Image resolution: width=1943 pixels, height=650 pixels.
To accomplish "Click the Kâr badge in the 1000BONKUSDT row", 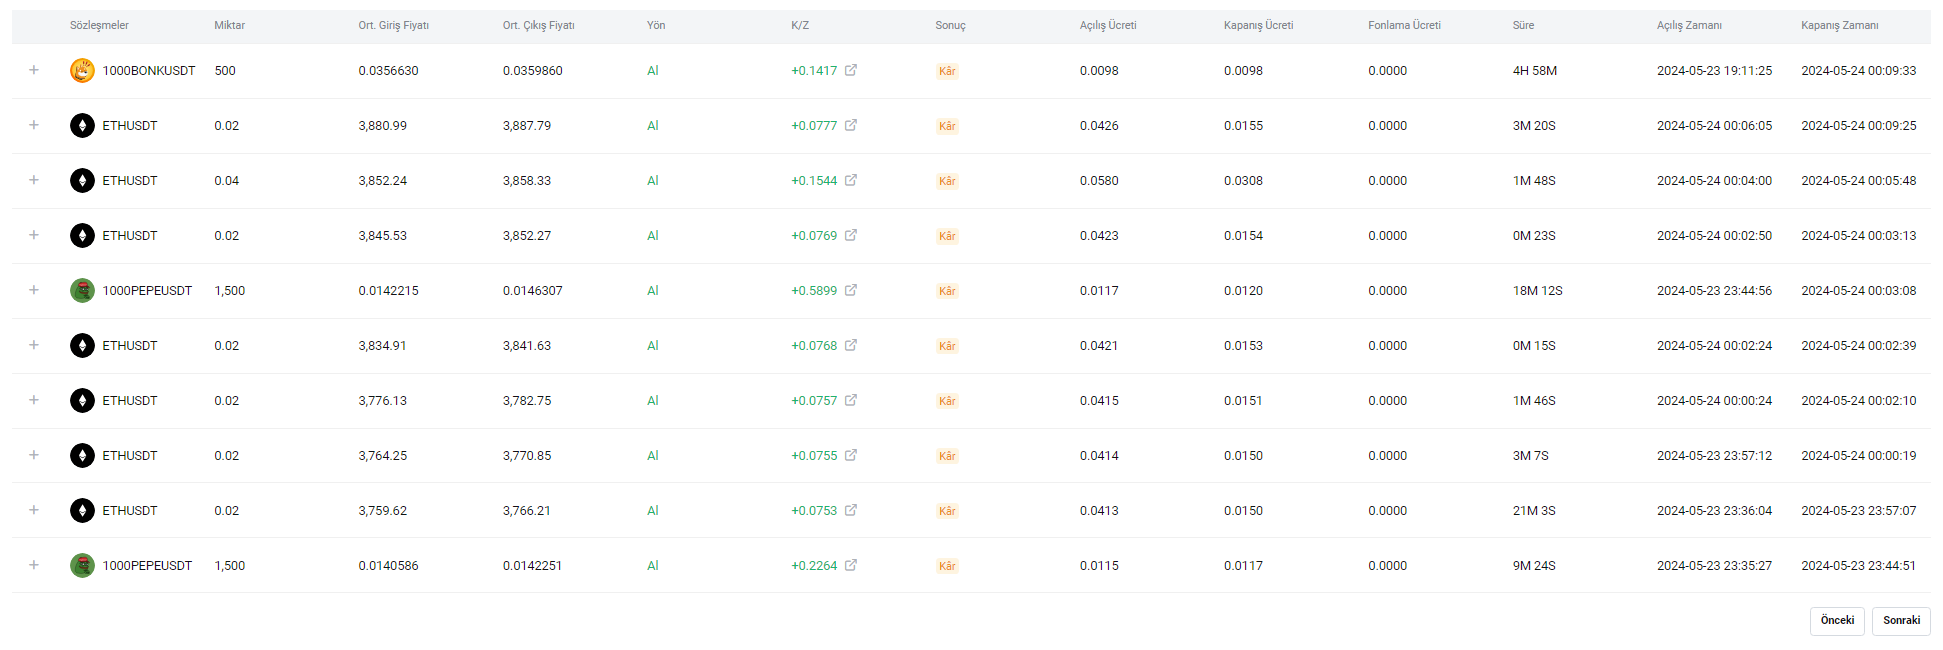I will pos(947,71).
